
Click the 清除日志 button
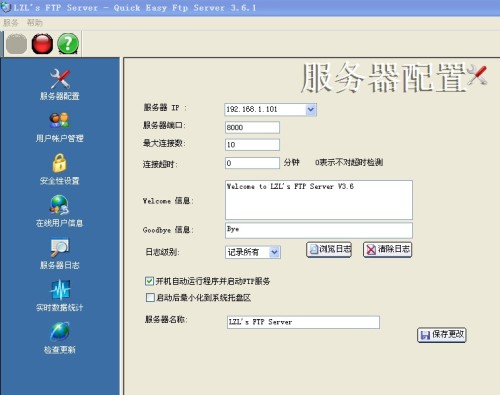tap(387, 249)
